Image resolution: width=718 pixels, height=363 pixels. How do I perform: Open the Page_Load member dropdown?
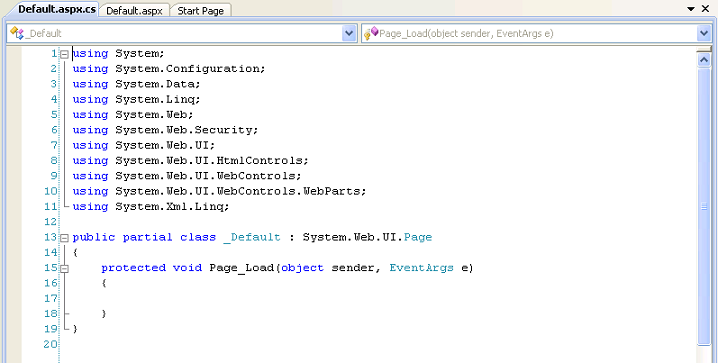click(x=703, y=33)
